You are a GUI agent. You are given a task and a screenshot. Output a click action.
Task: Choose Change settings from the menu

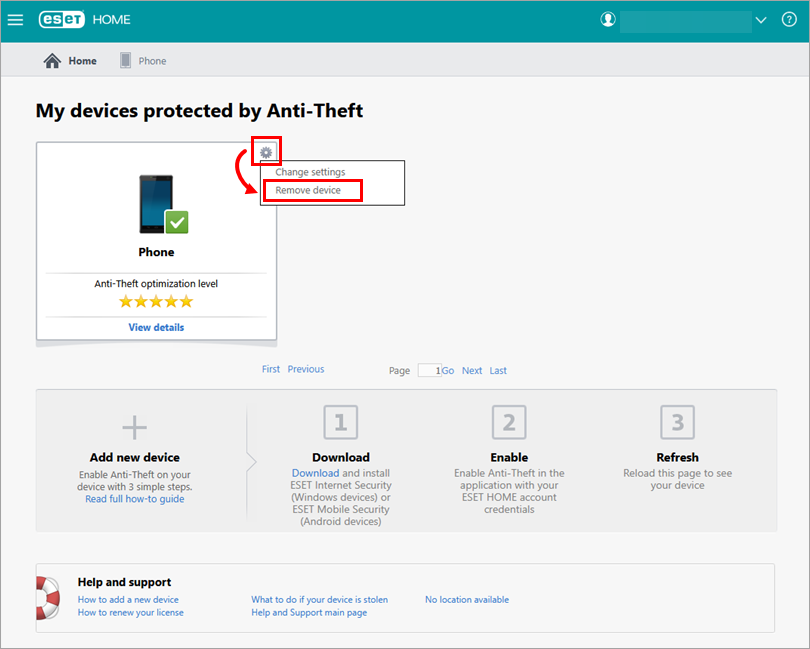pos(310,172)
